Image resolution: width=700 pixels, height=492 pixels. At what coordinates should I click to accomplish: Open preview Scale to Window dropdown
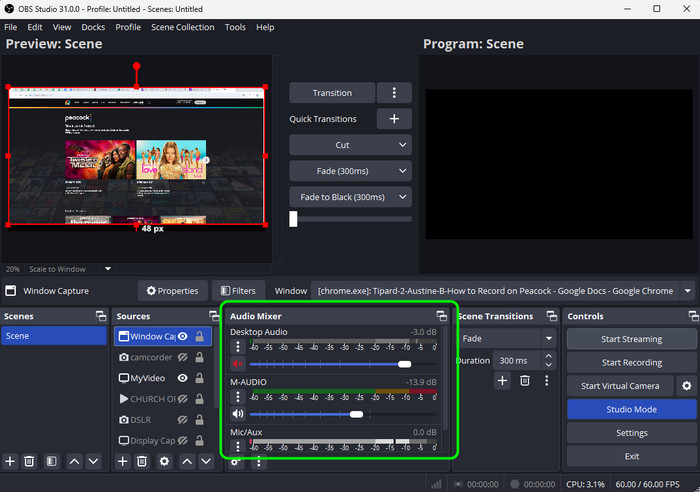[108, 269]
